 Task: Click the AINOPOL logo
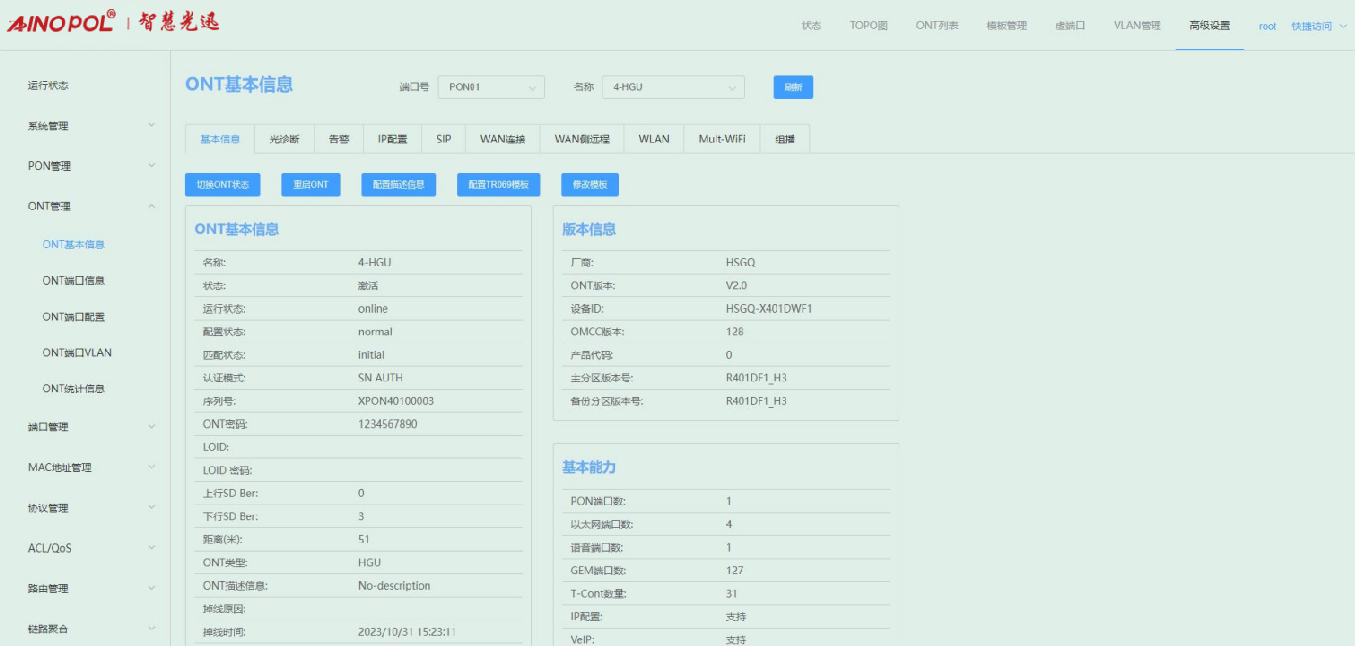[x=62, y=23]
